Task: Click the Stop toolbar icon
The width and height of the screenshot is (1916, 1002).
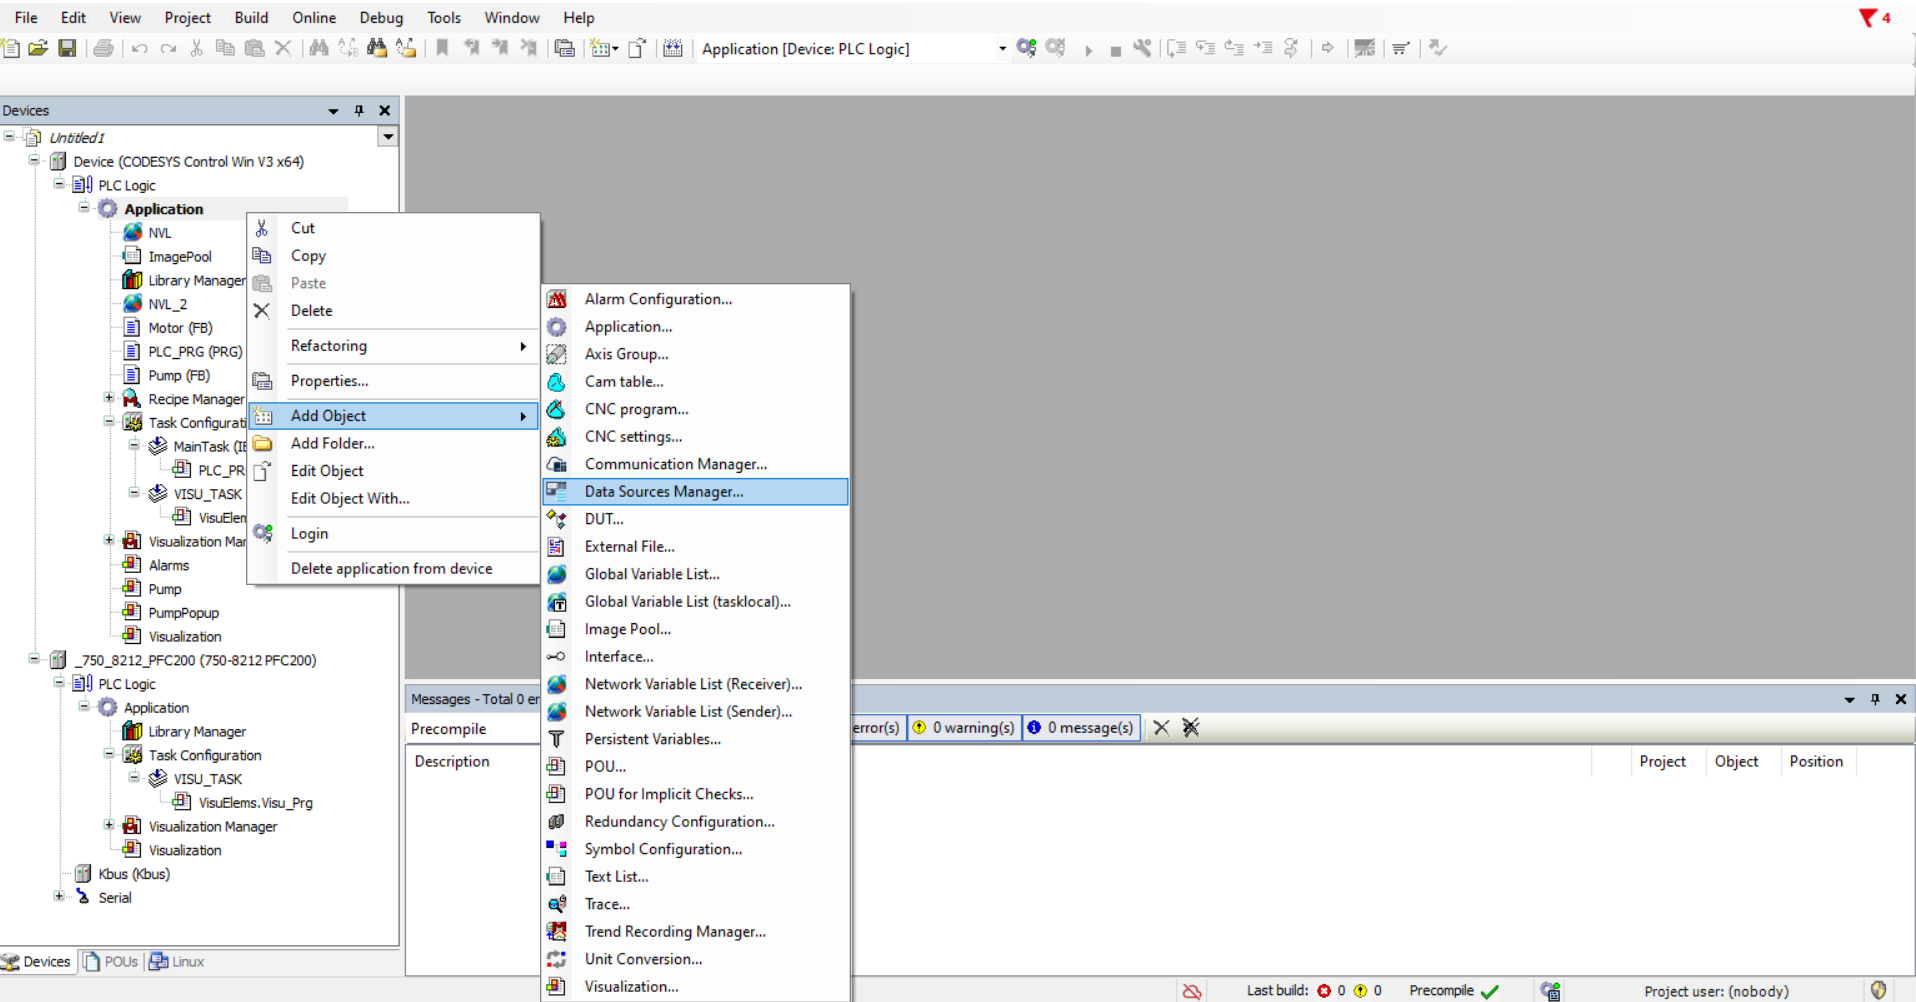Action: (x=1117, y=48)
